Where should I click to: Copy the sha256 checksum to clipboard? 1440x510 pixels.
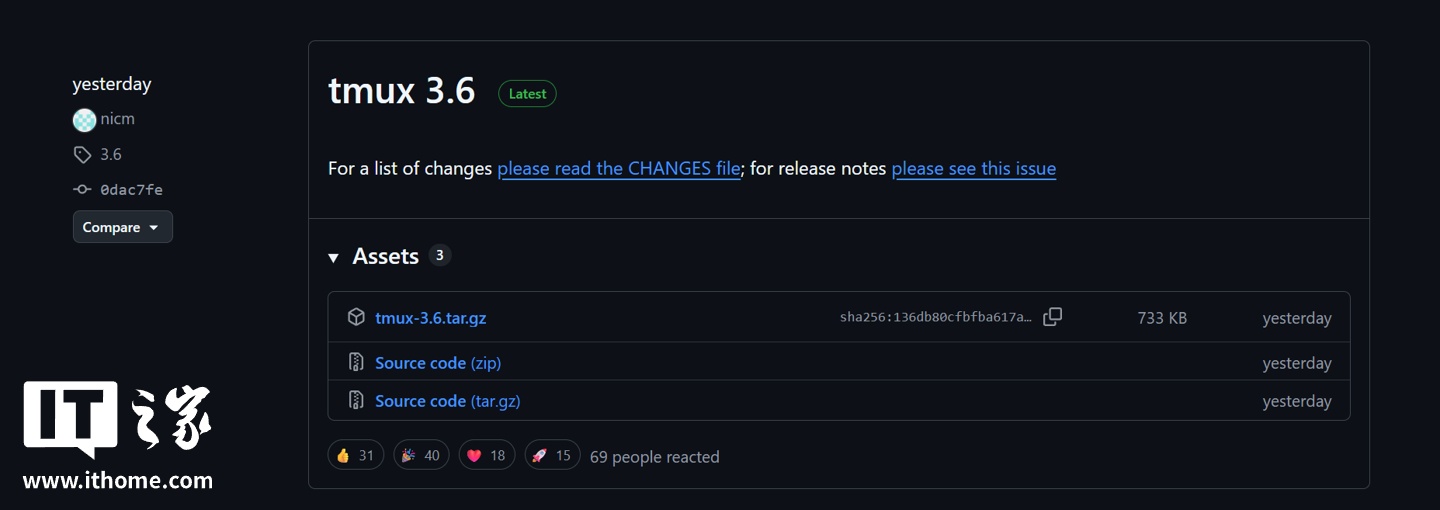click(x=1052, y=317)
